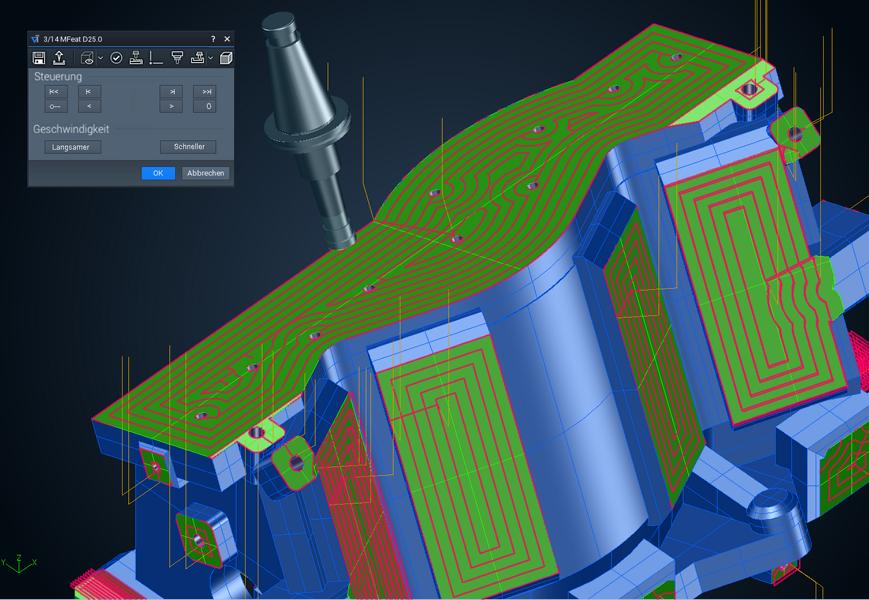
Task: Play backward with the < button
Action: (89, 106)
